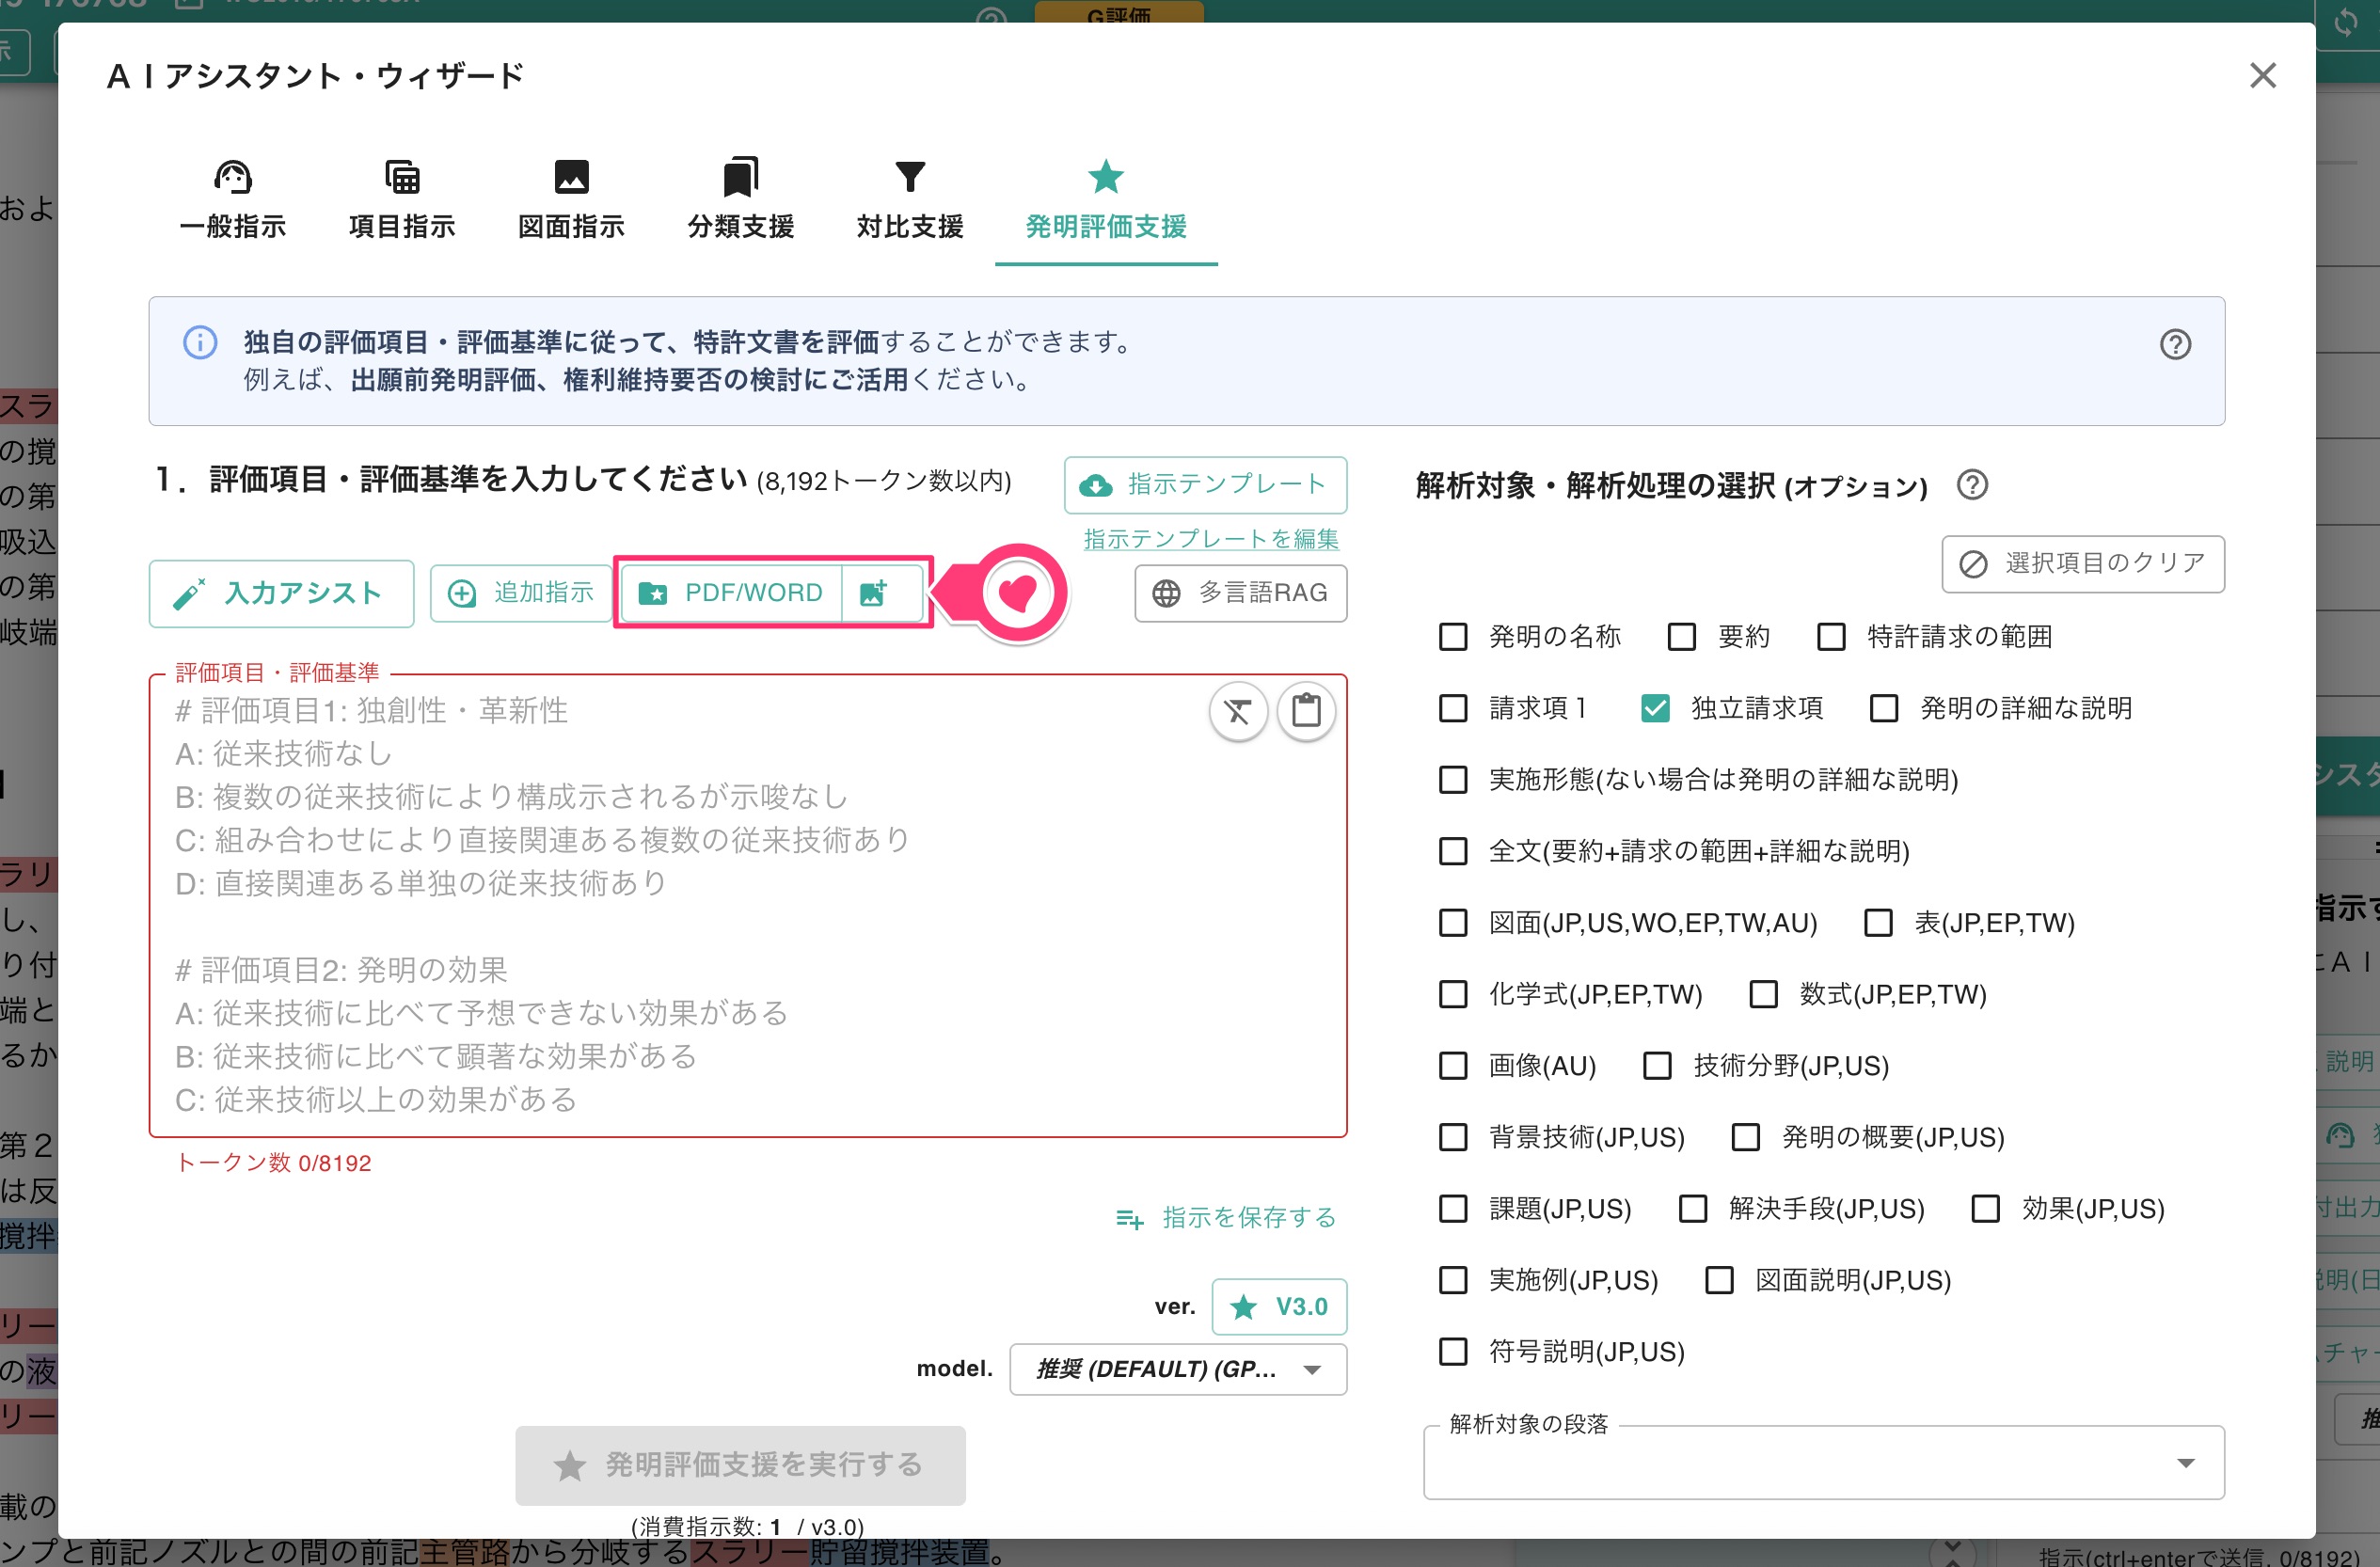Open the 解析対象の段落 dropdown
Screen dimensions: 2380x1567
tap(1823, 1462)
